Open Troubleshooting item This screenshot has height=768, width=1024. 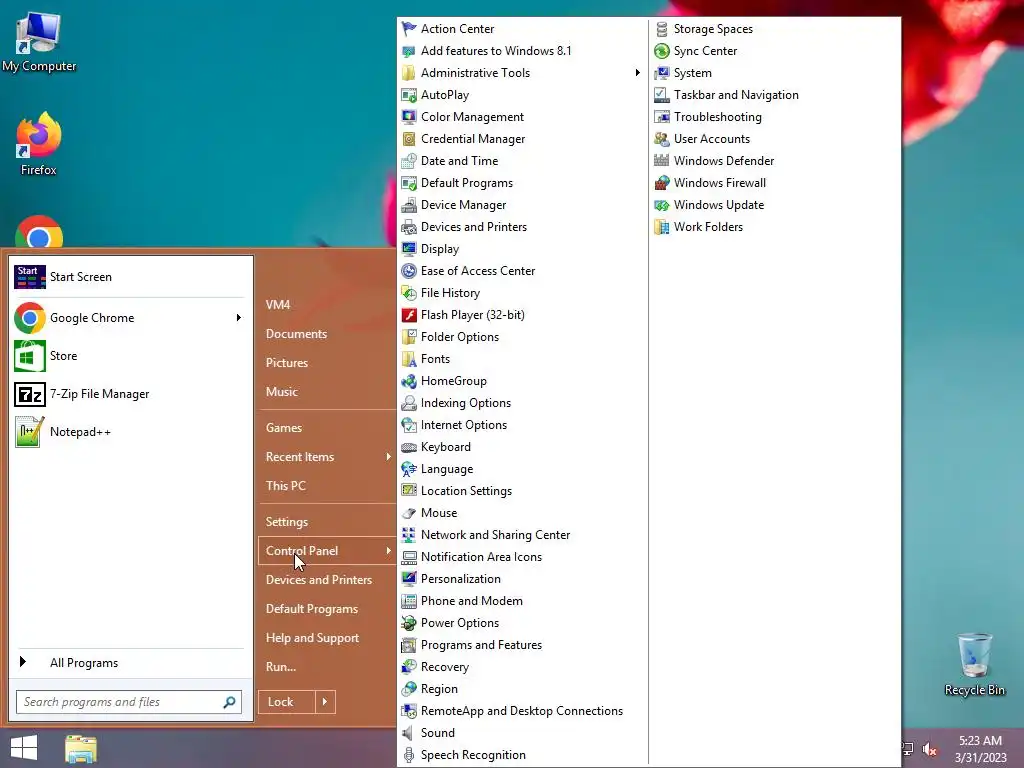pos(718,117)
